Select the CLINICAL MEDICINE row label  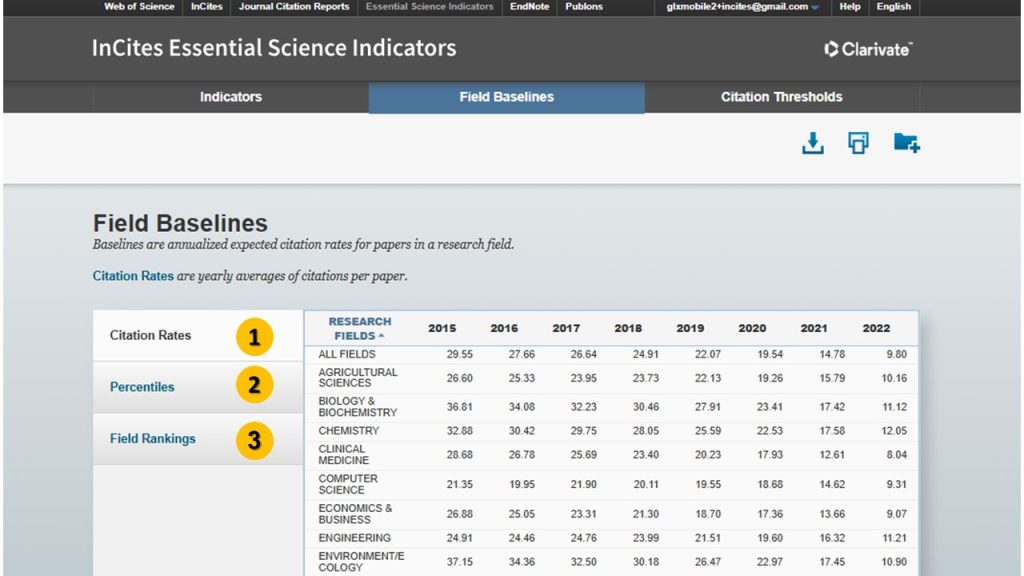pyautogui.click(x=344, y=455)
